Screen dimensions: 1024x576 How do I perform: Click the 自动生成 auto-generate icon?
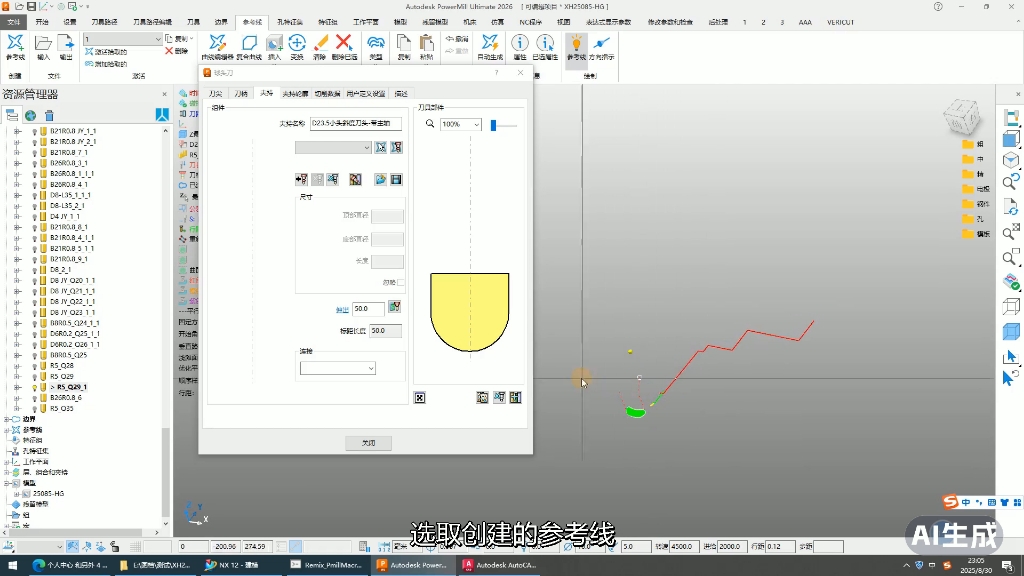490,43
